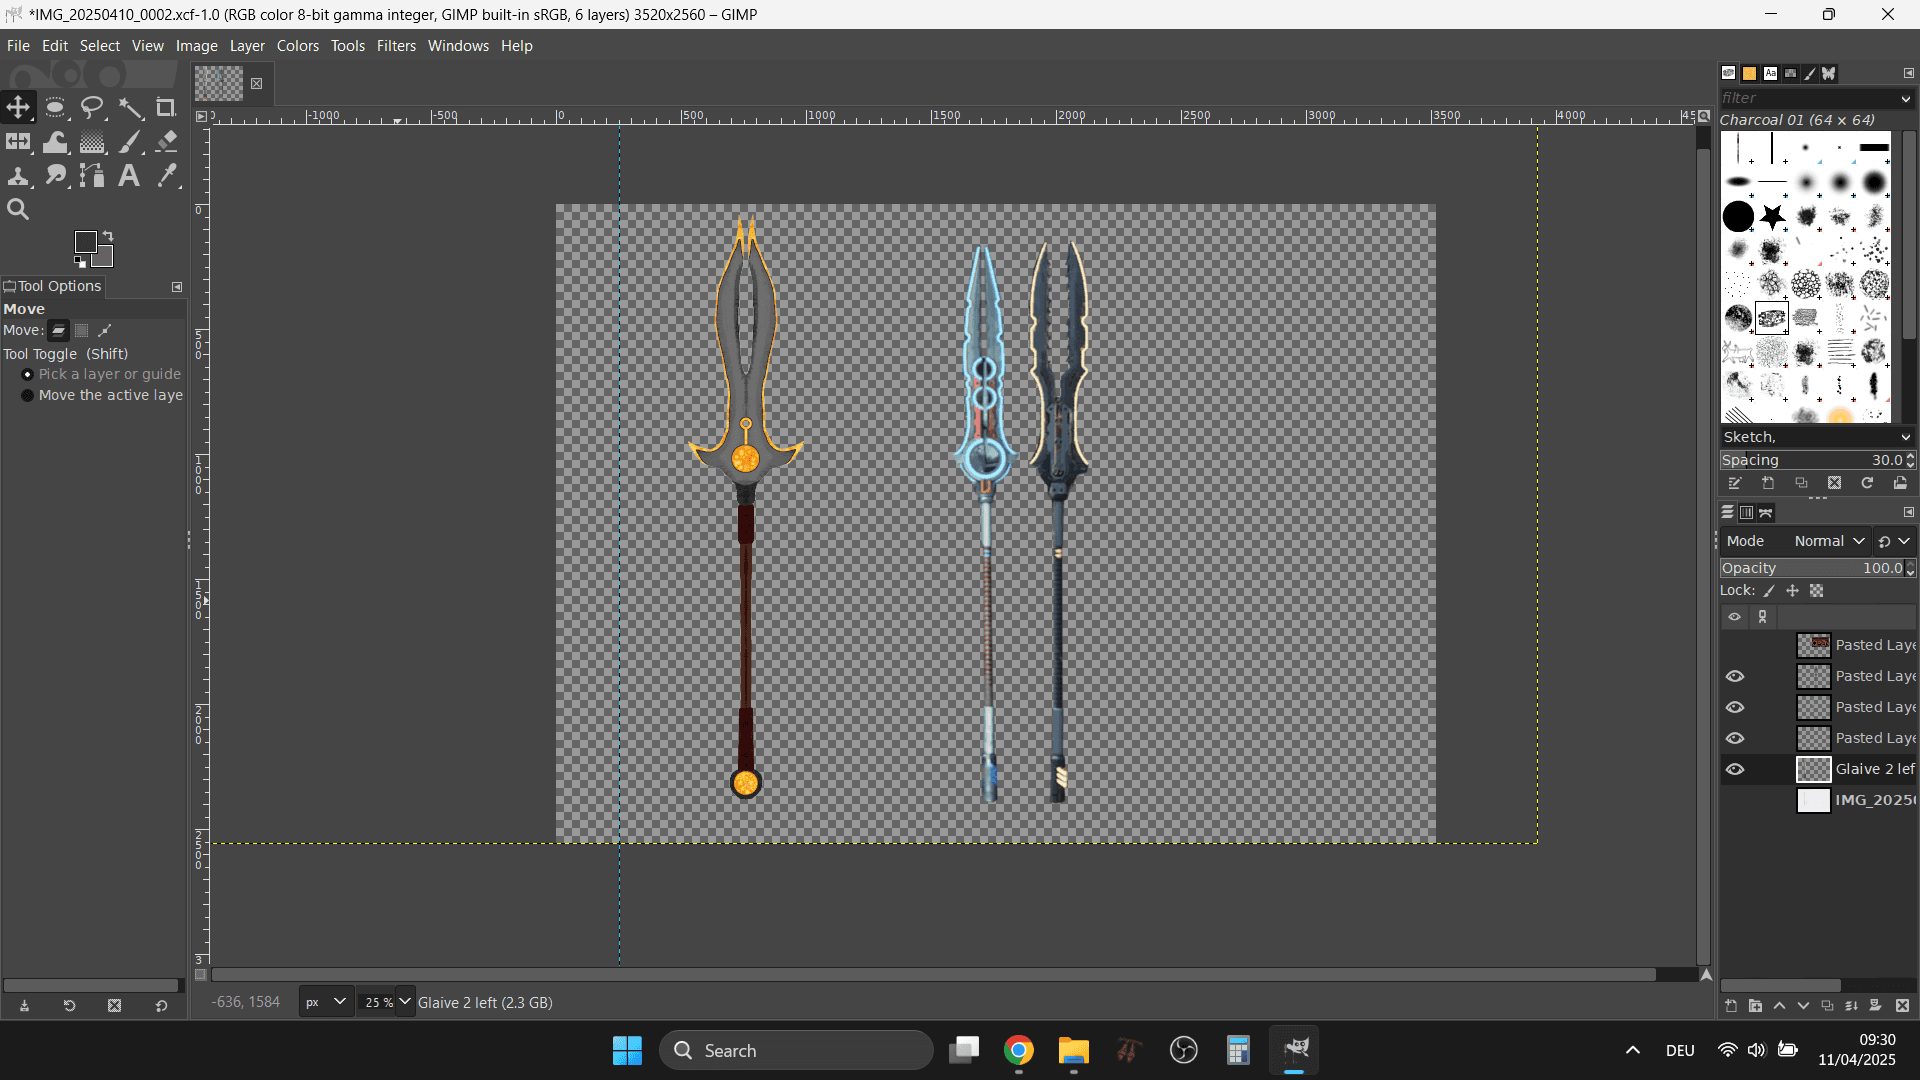Select the Gradient tool
The height and width of the screenshot is (1080, 1920).
tap(92, 142)
